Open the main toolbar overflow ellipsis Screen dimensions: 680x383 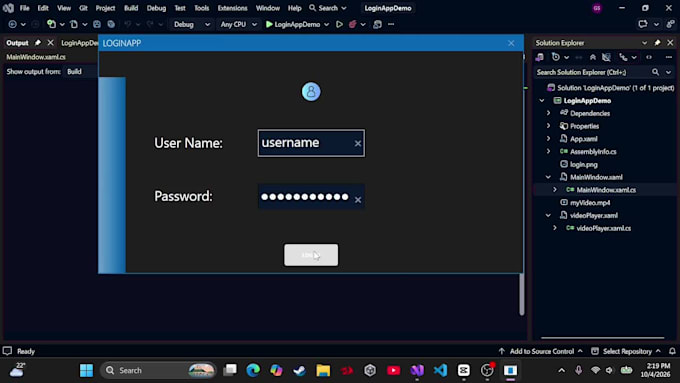(x=391, y=24)
